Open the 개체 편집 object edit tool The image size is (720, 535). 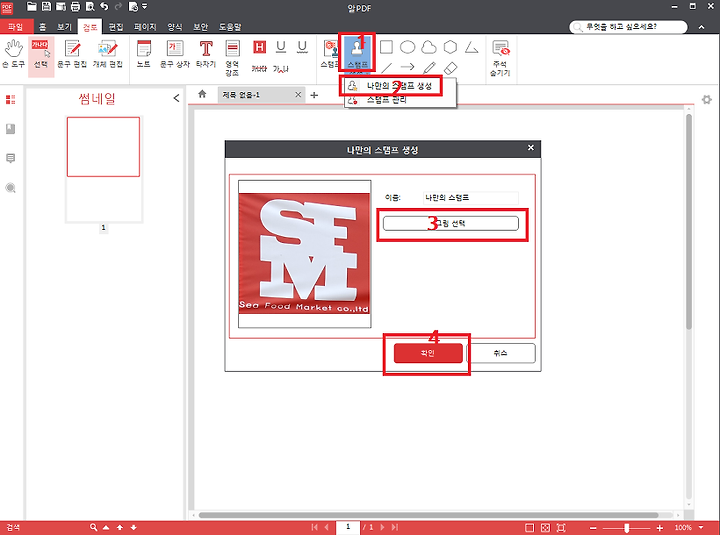(x=107, y=54)
